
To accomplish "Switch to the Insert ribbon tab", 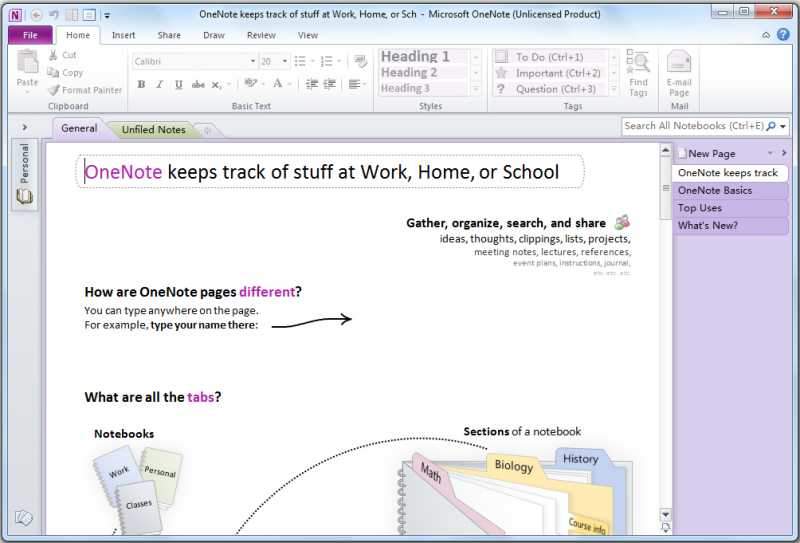I will point(123,35).
